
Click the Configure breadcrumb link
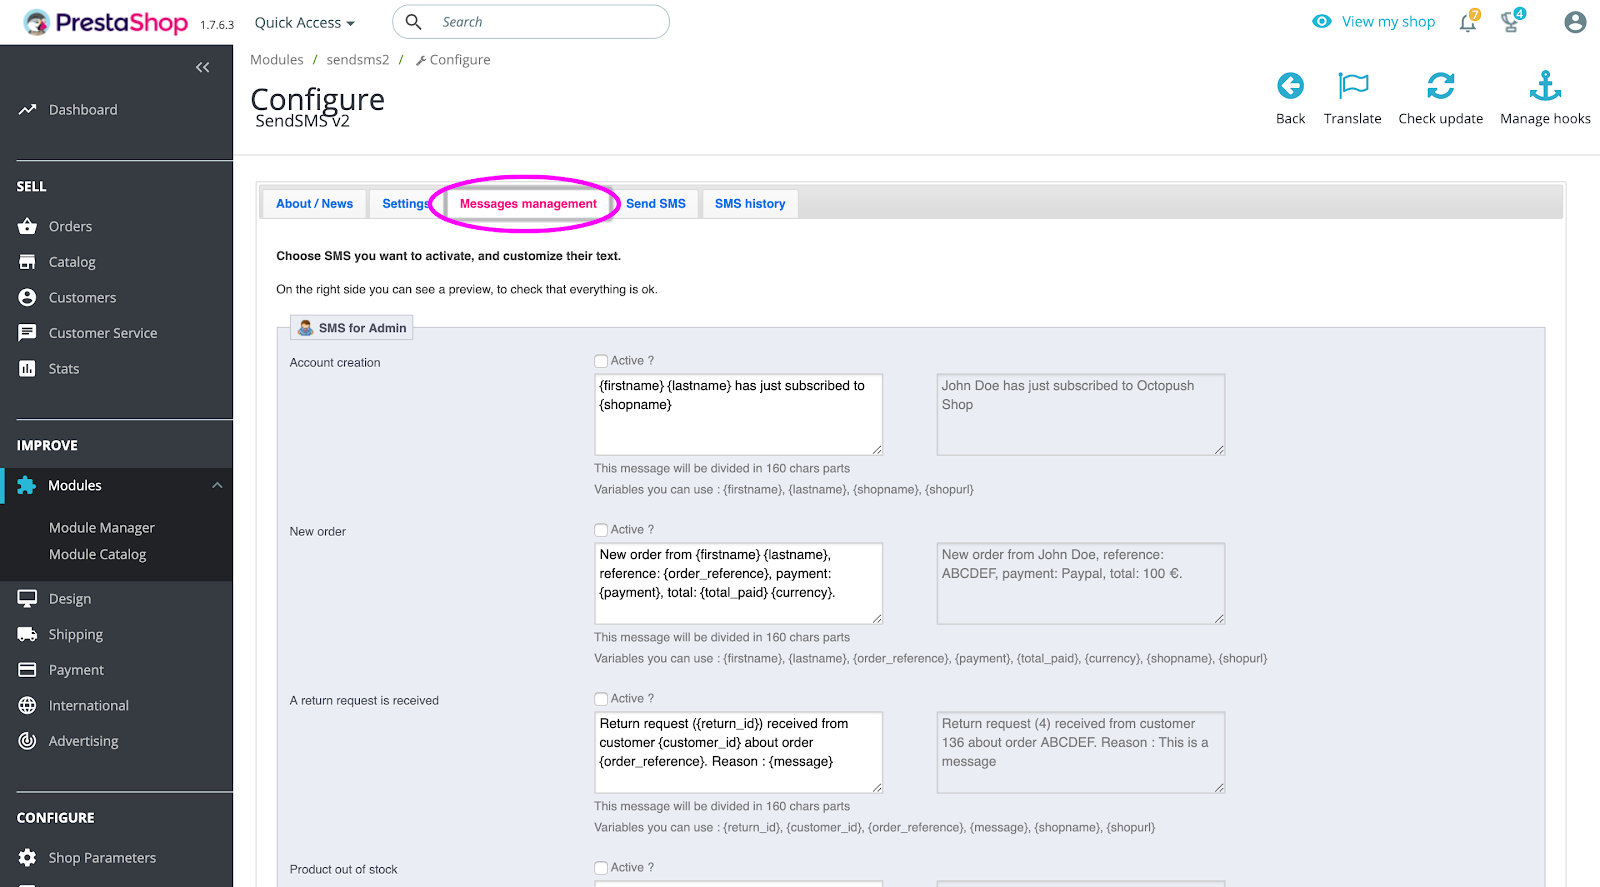pyautogui.click(x=453, y=60)
